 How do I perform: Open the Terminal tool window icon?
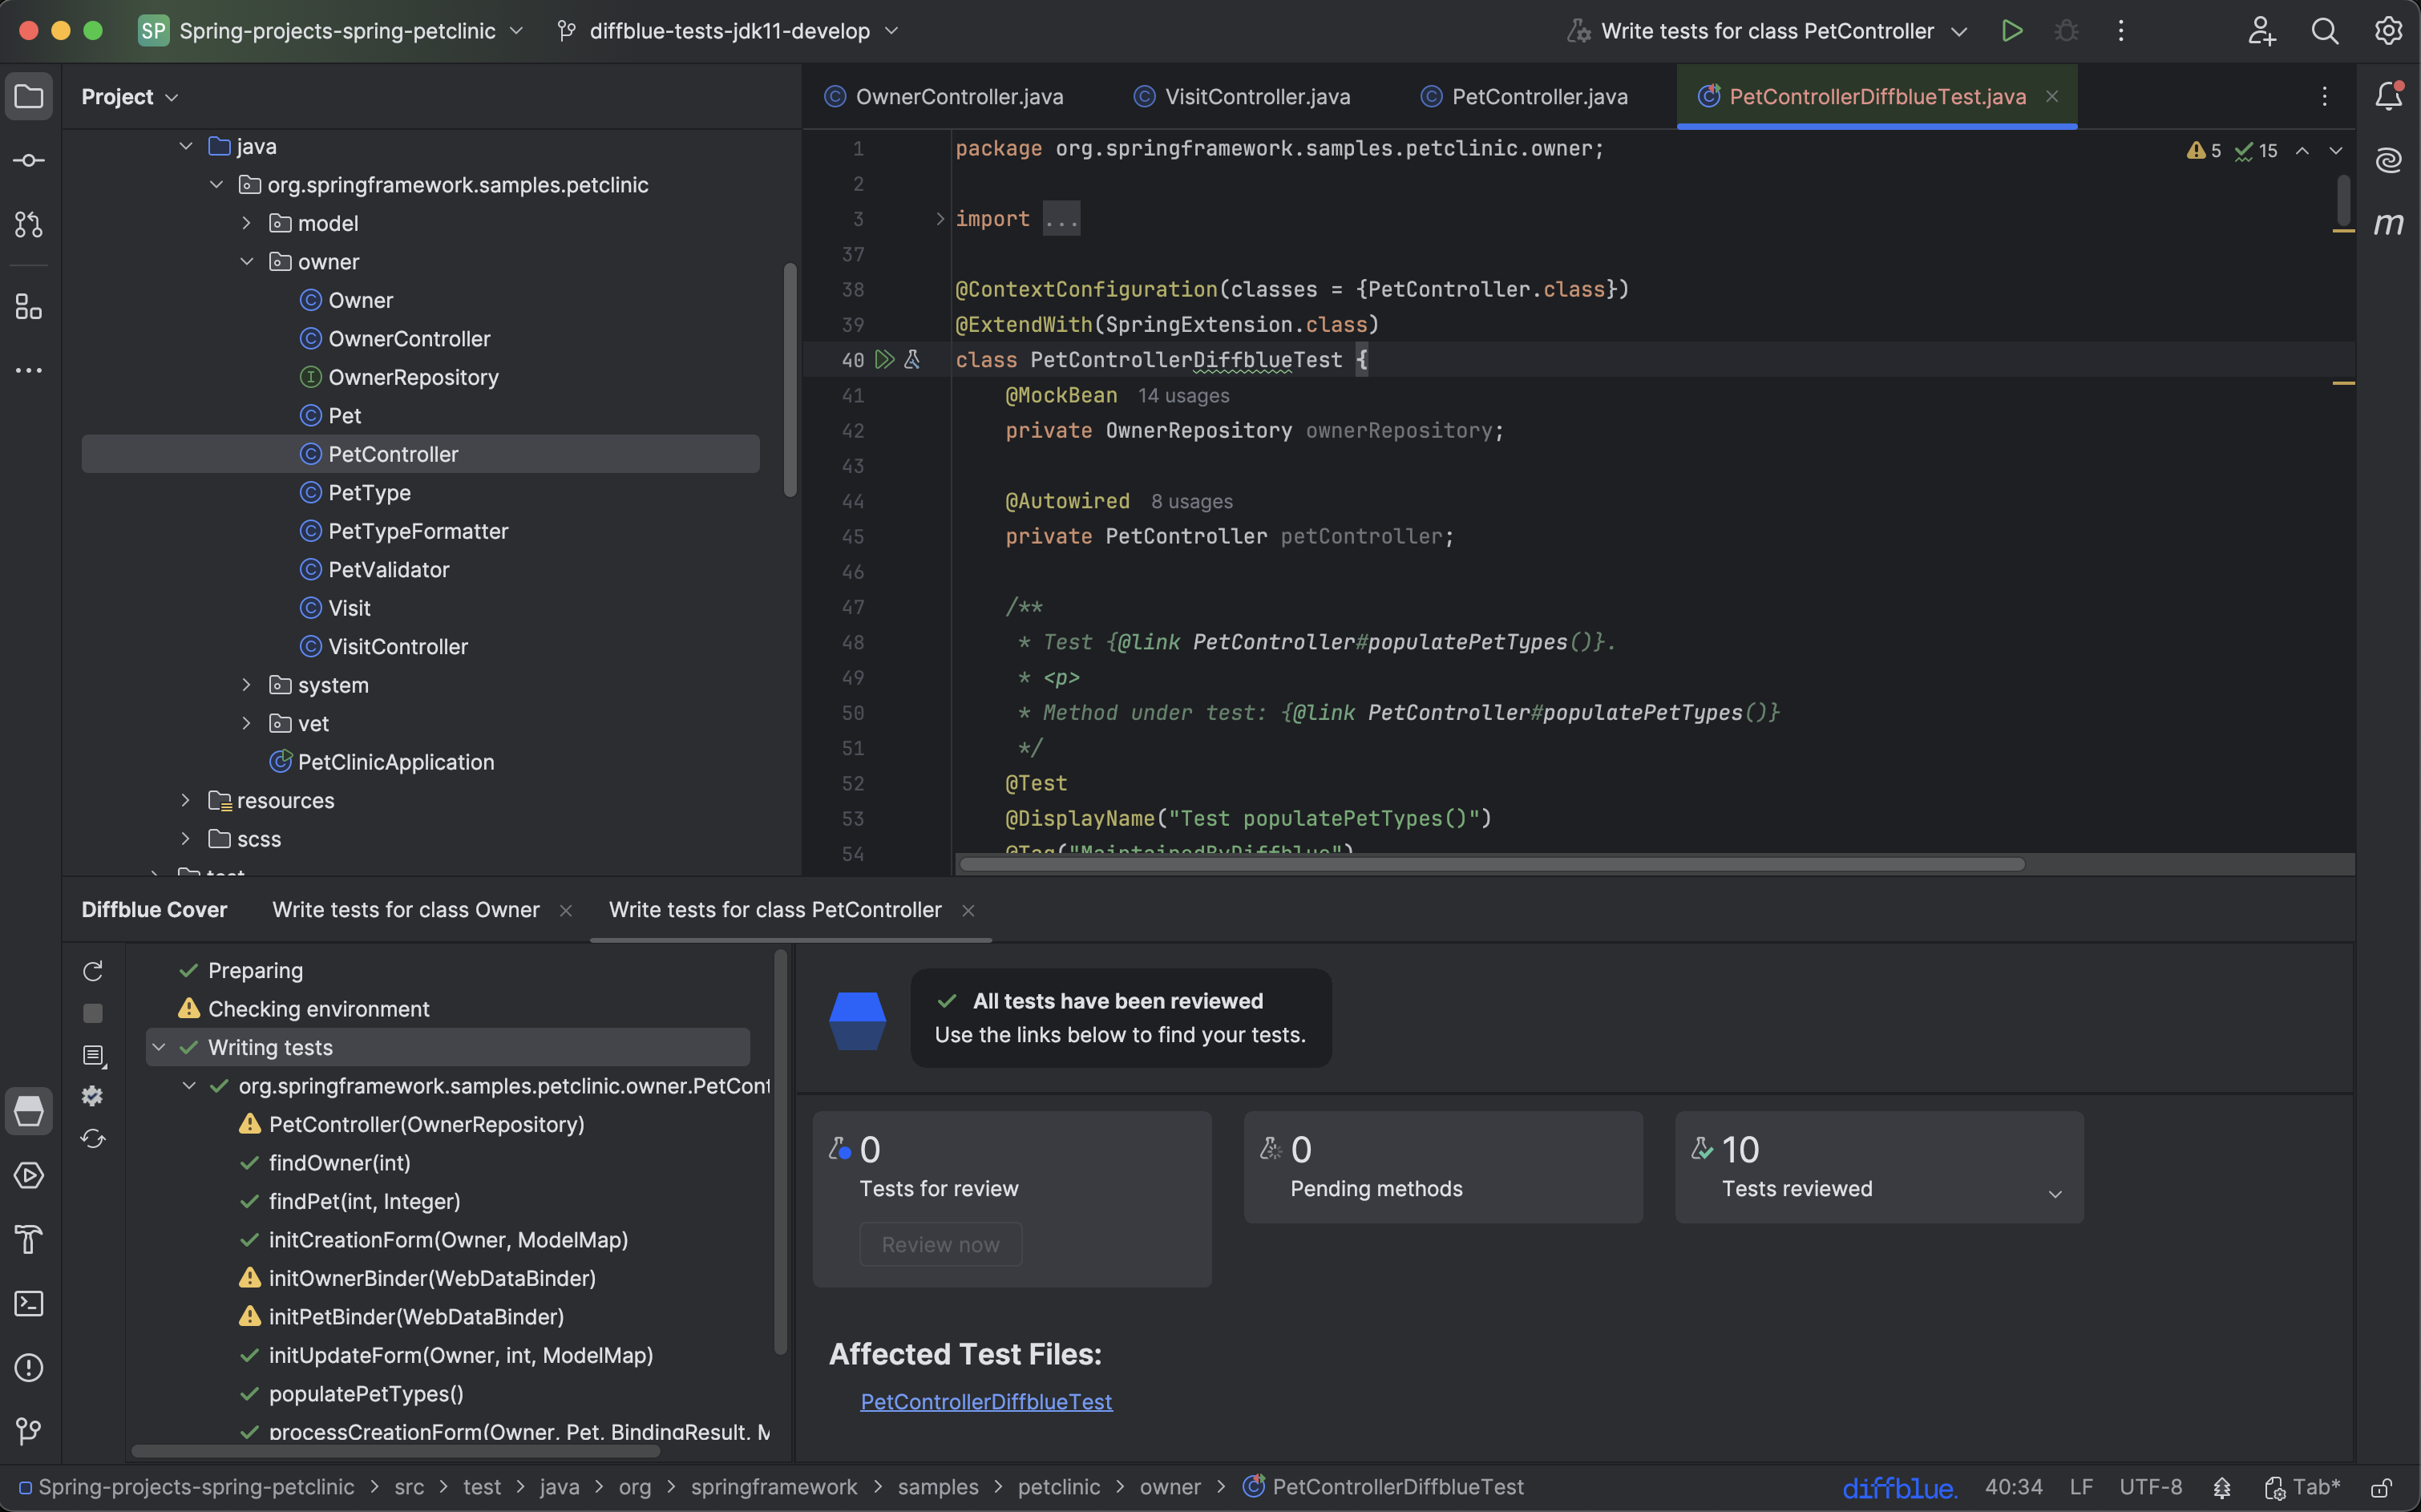point(29,1303)
